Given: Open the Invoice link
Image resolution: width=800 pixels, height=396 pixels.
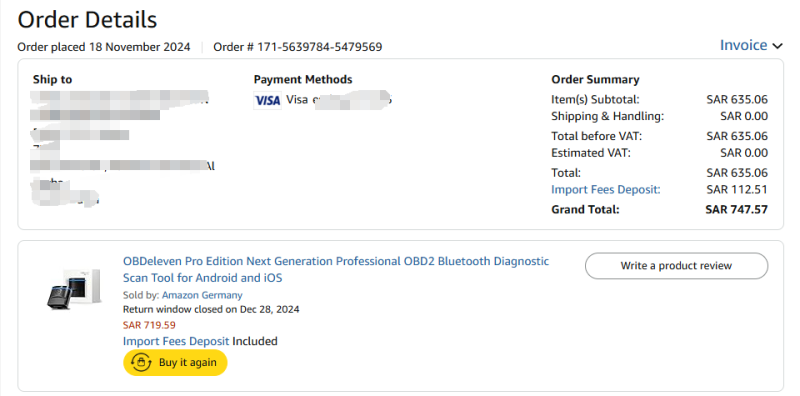Looking at the screenshot, I should (743, 45).
